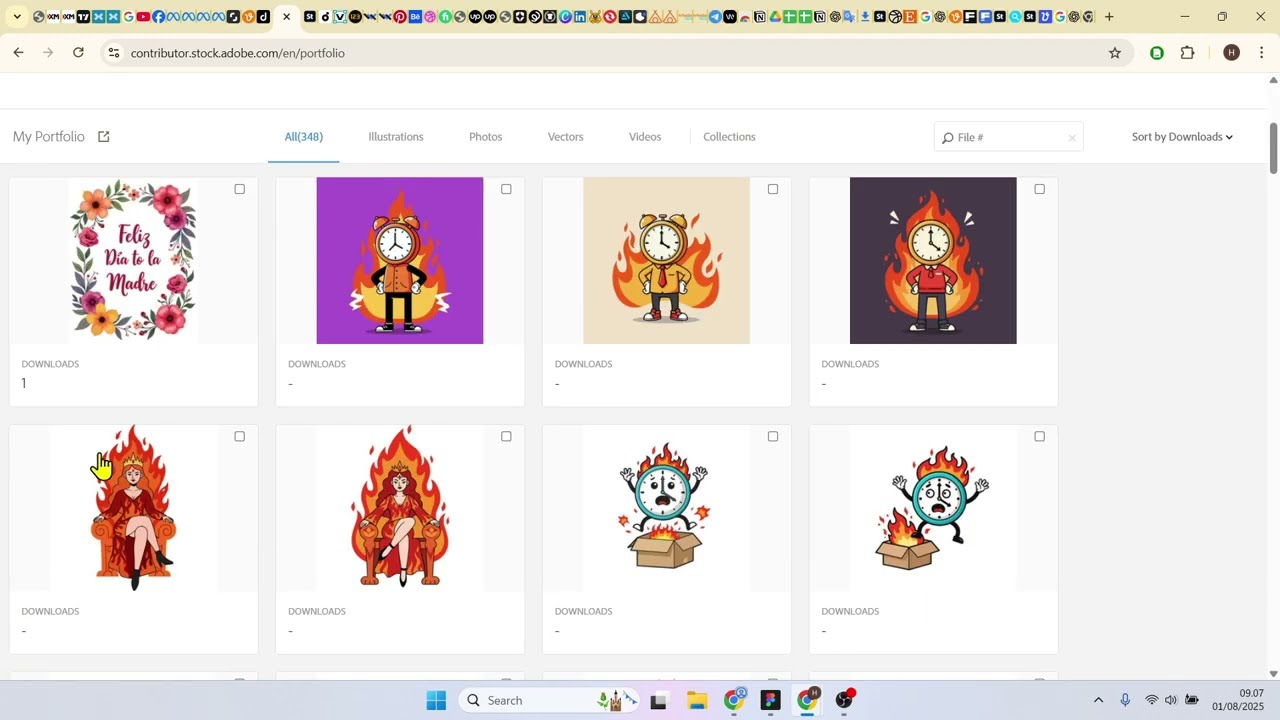
Task: Show hidden icons chevron in system tray
Action: (1098, 701)
